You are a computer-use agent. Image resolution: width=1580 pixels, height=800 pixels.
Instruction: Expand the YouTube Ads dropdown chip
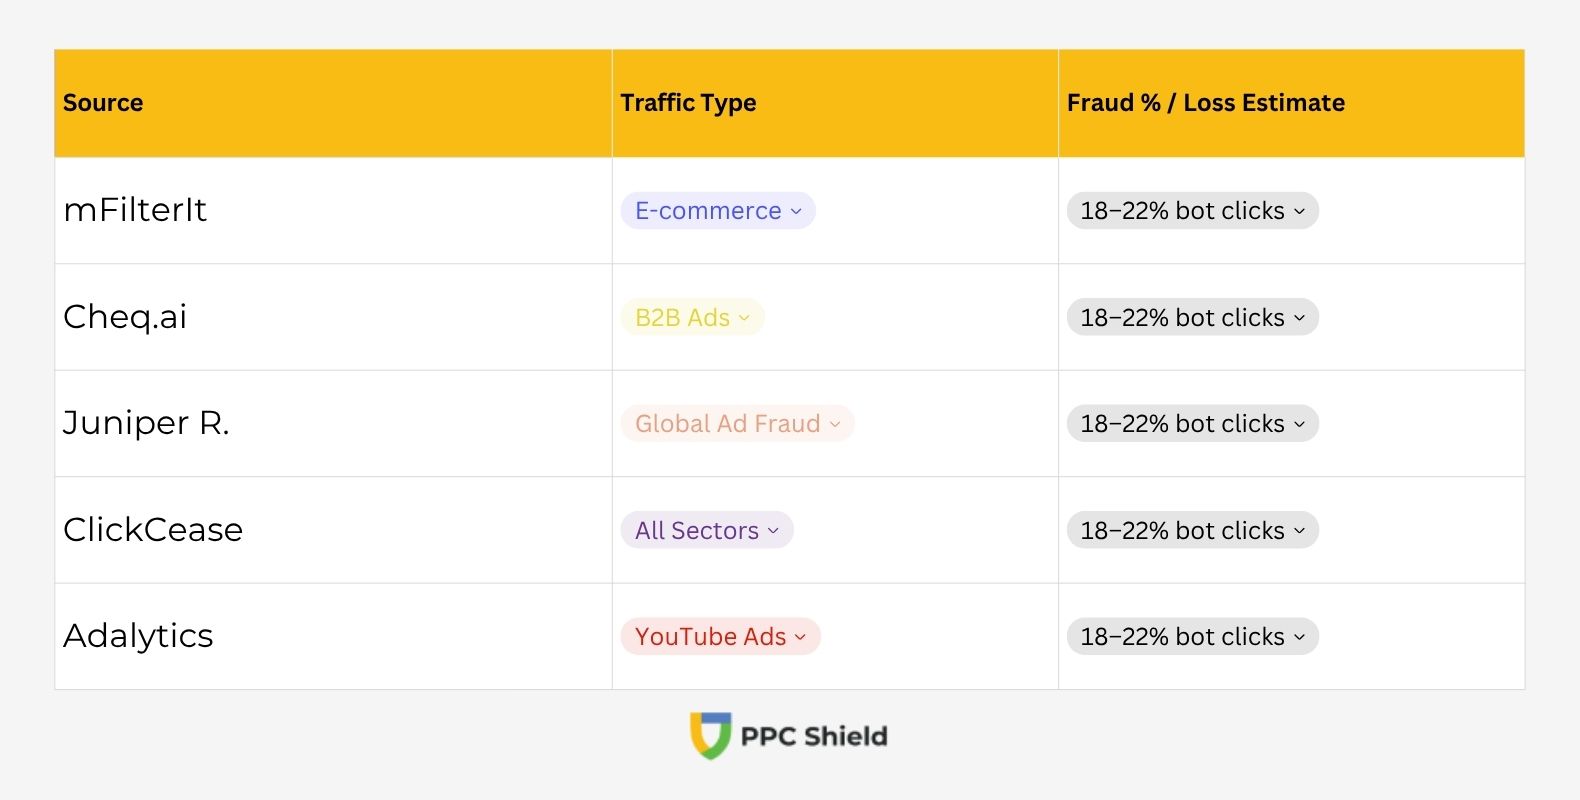[x=720, y=637]
